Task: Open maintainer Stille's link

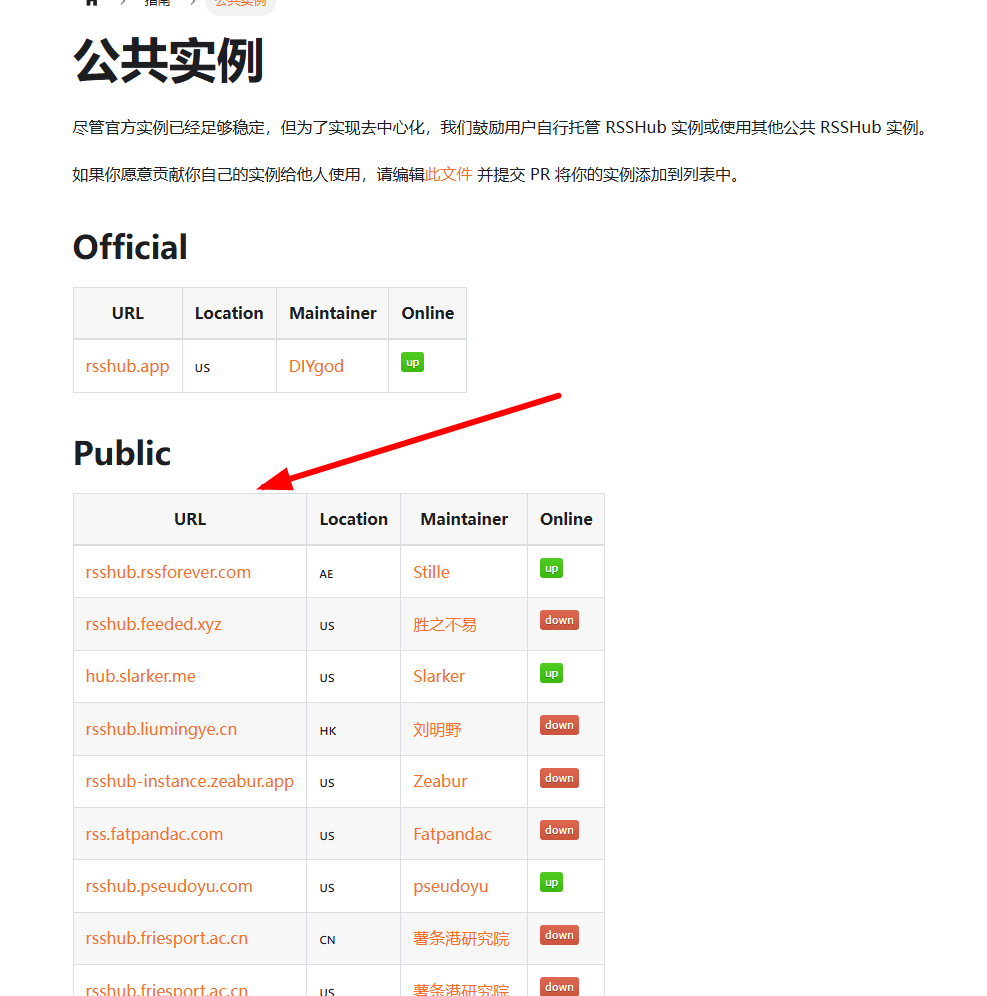Action: coord(431,572)
